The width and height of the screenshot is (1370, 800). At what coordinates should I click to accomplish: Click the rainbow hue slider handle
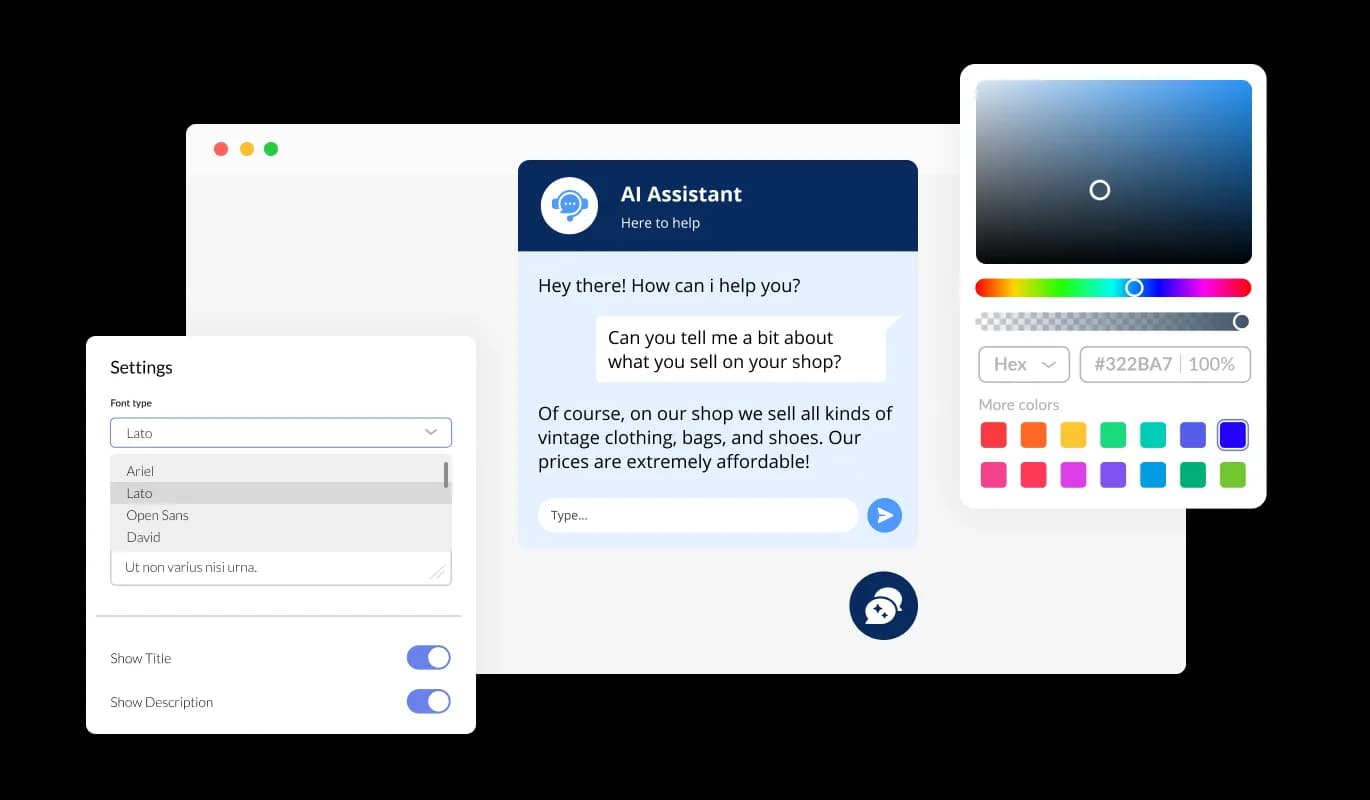[1134, 288]
